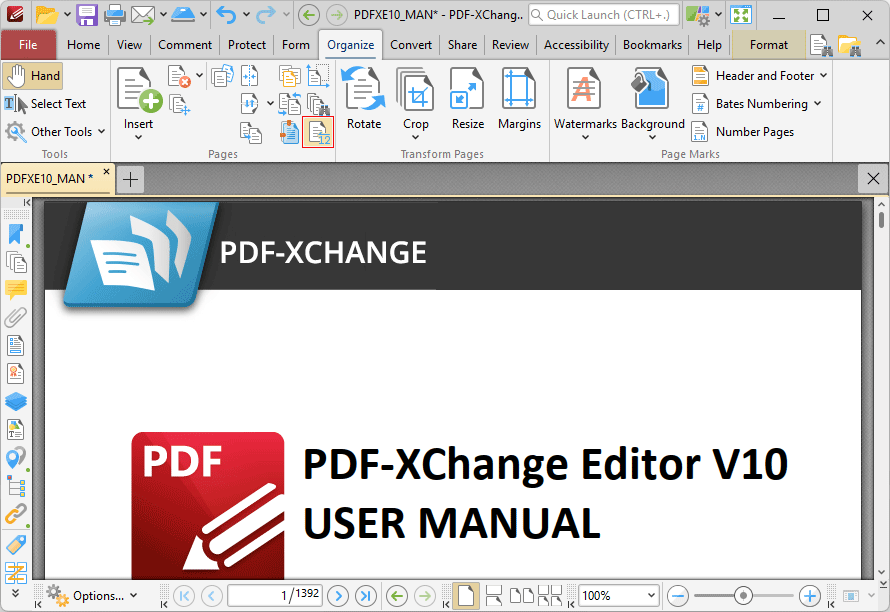Viewport: 890px width, 612px height.
Task: Open the zoom level 100% combo box
Action: (x=618, y=595)
